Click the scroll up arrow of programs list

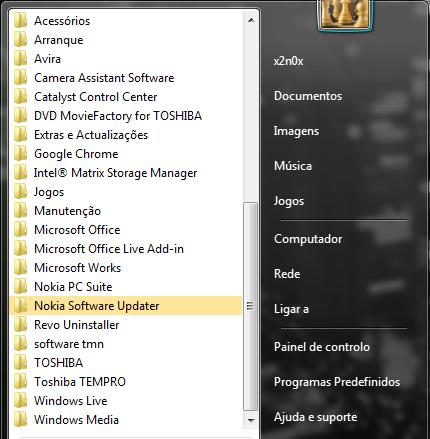(251, 20)
